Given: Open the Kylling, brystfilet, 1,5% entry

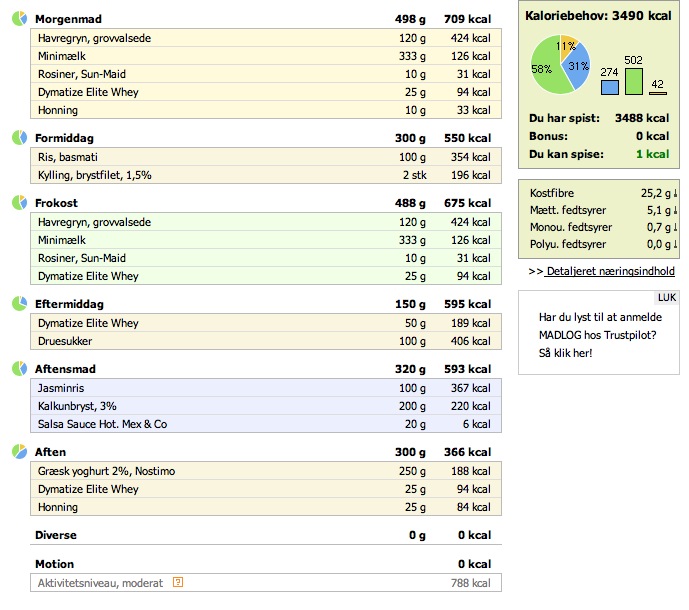Looking at the screenshot, I should click(x=266, y=175).
